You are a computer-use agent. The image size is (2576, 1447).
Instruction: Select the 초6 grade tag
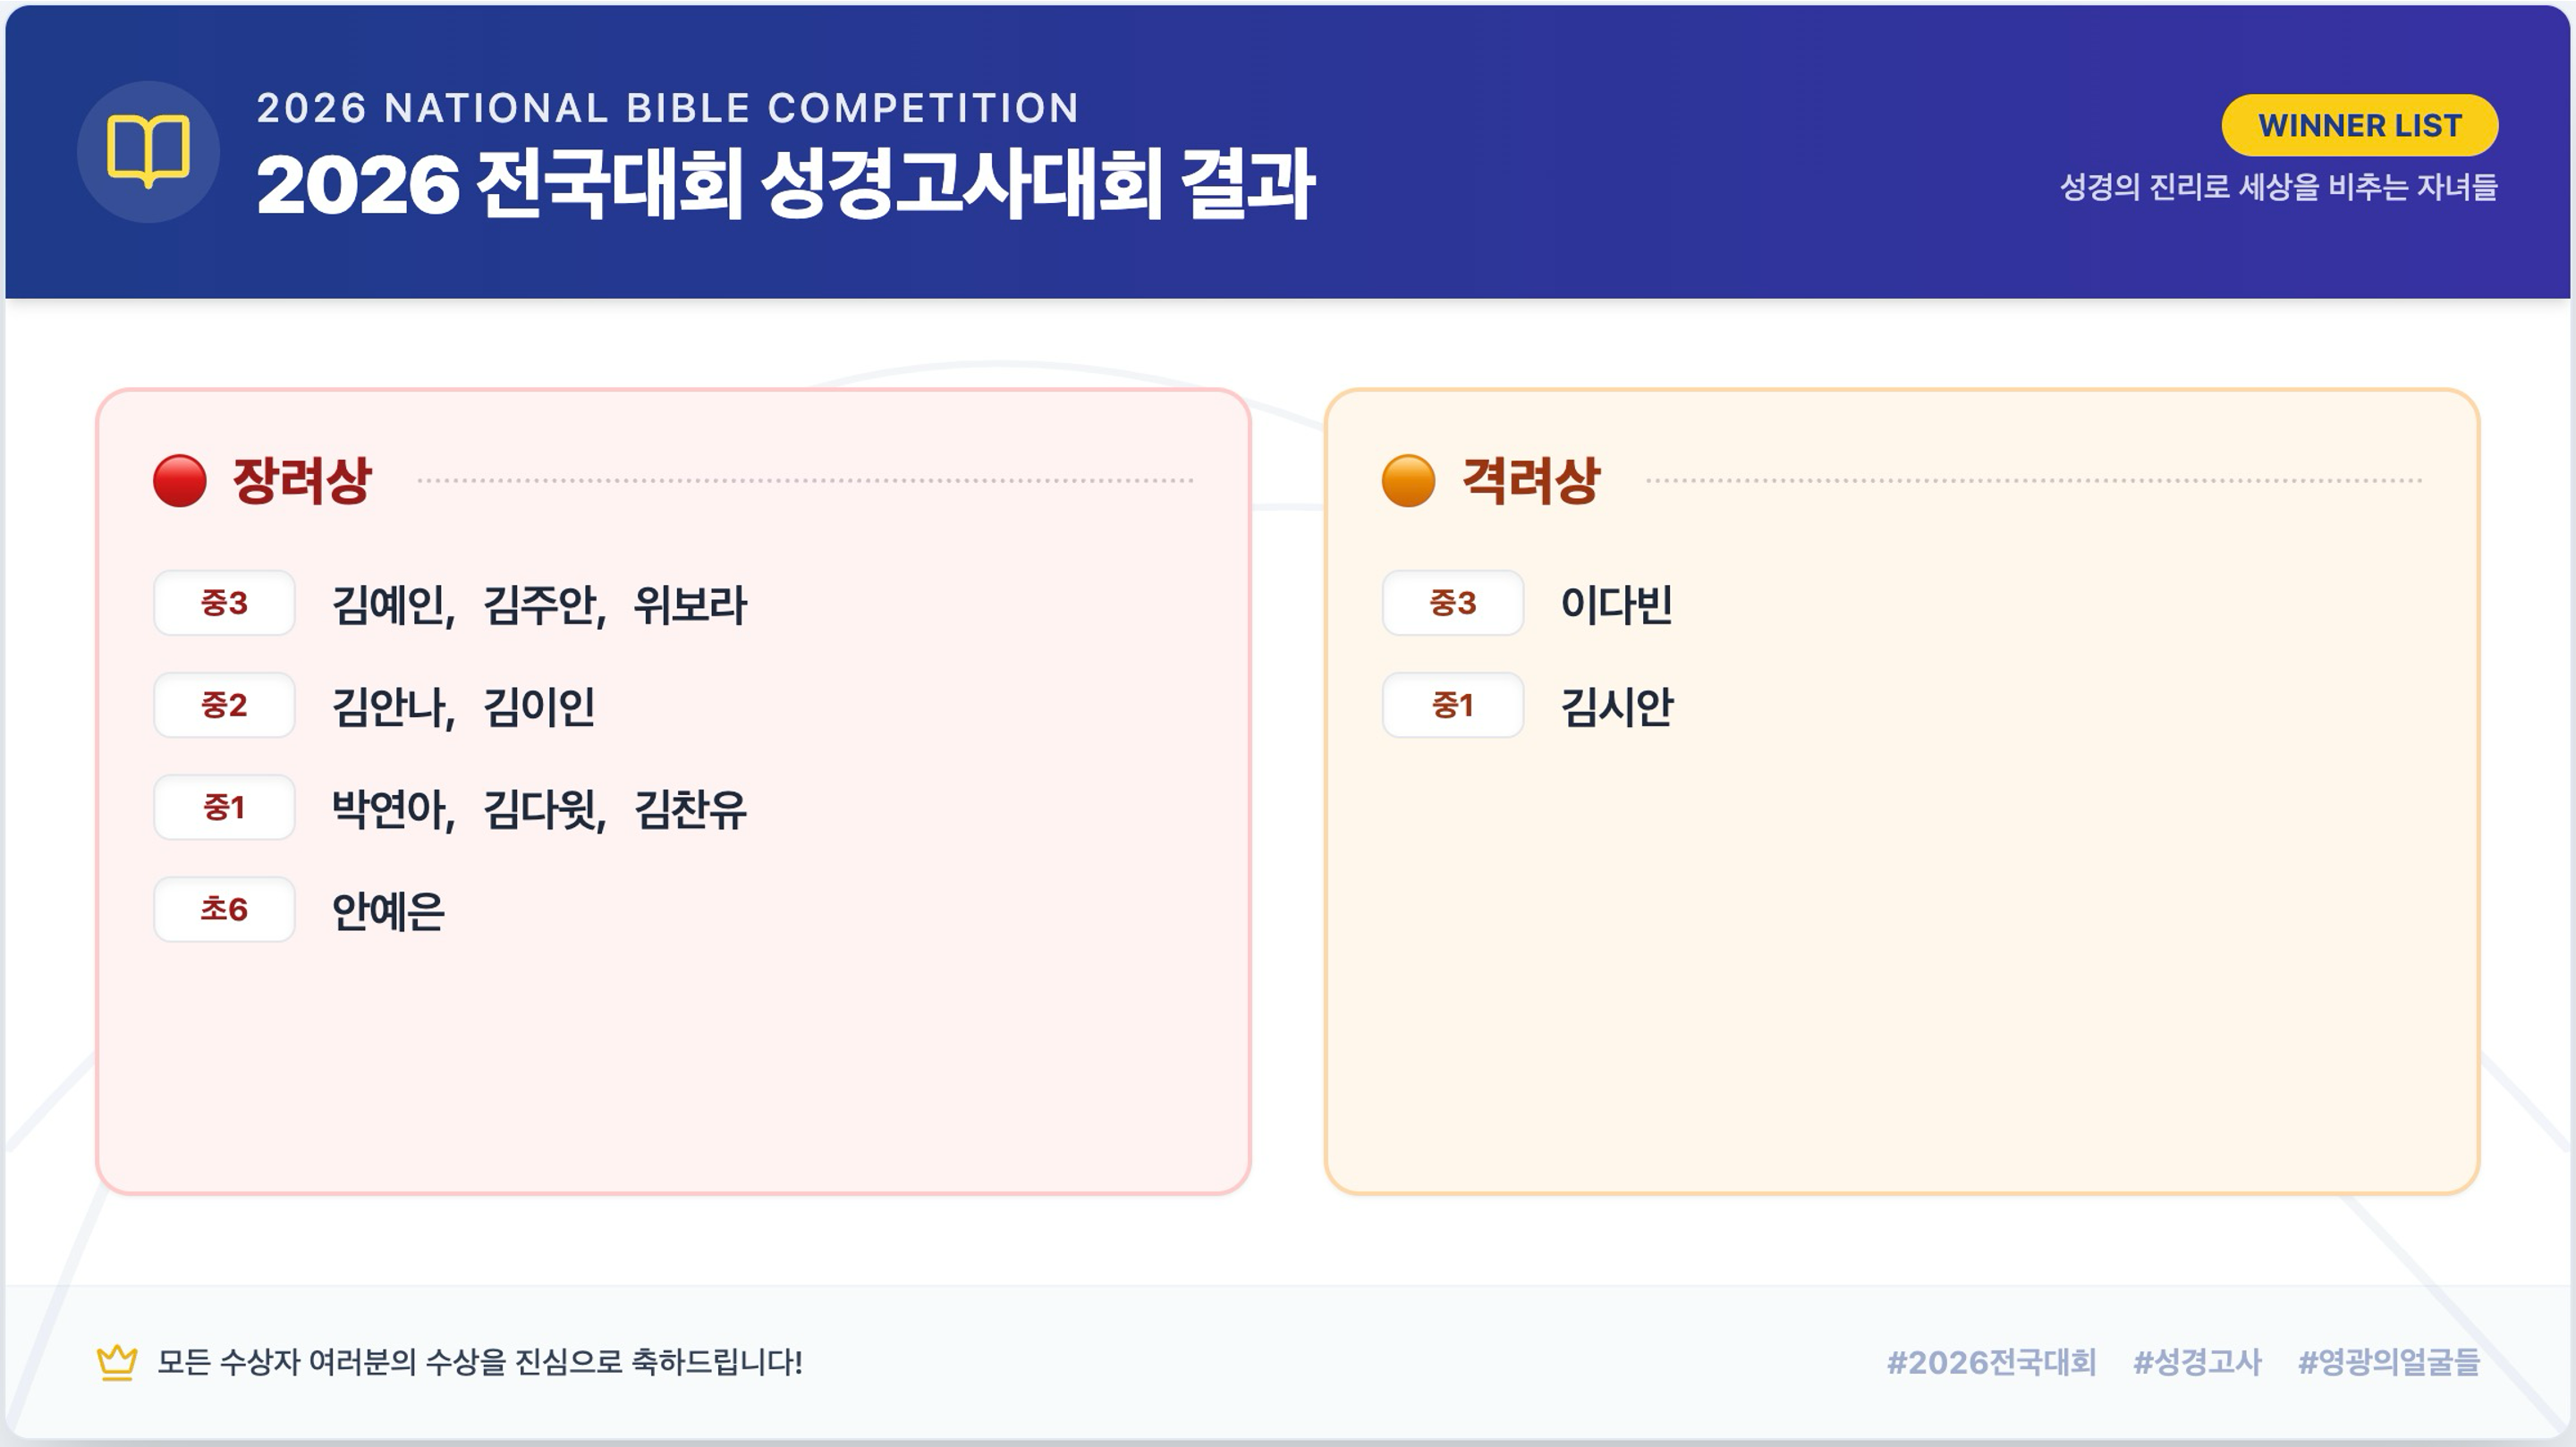coord(224,909)
